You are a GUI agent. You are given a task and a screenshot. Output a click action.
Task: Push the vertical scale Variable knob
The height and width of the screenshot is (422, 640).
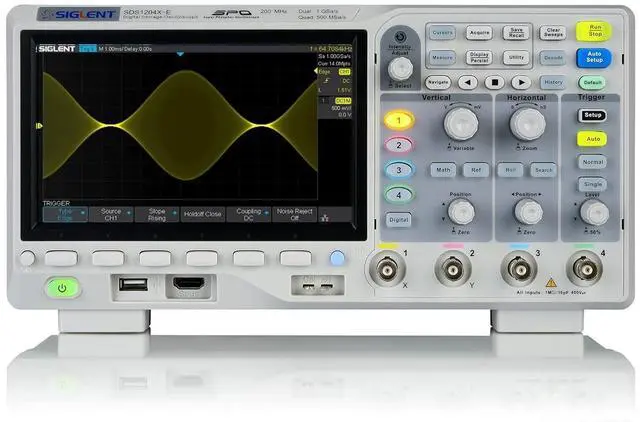(x=461, y=123)
